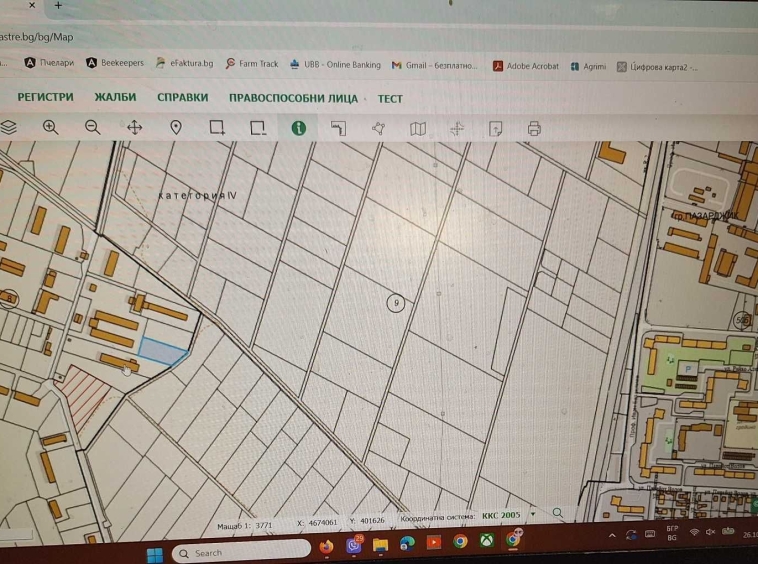
Task: Open the Agrimi bookmark
Action: click(588, 67)
